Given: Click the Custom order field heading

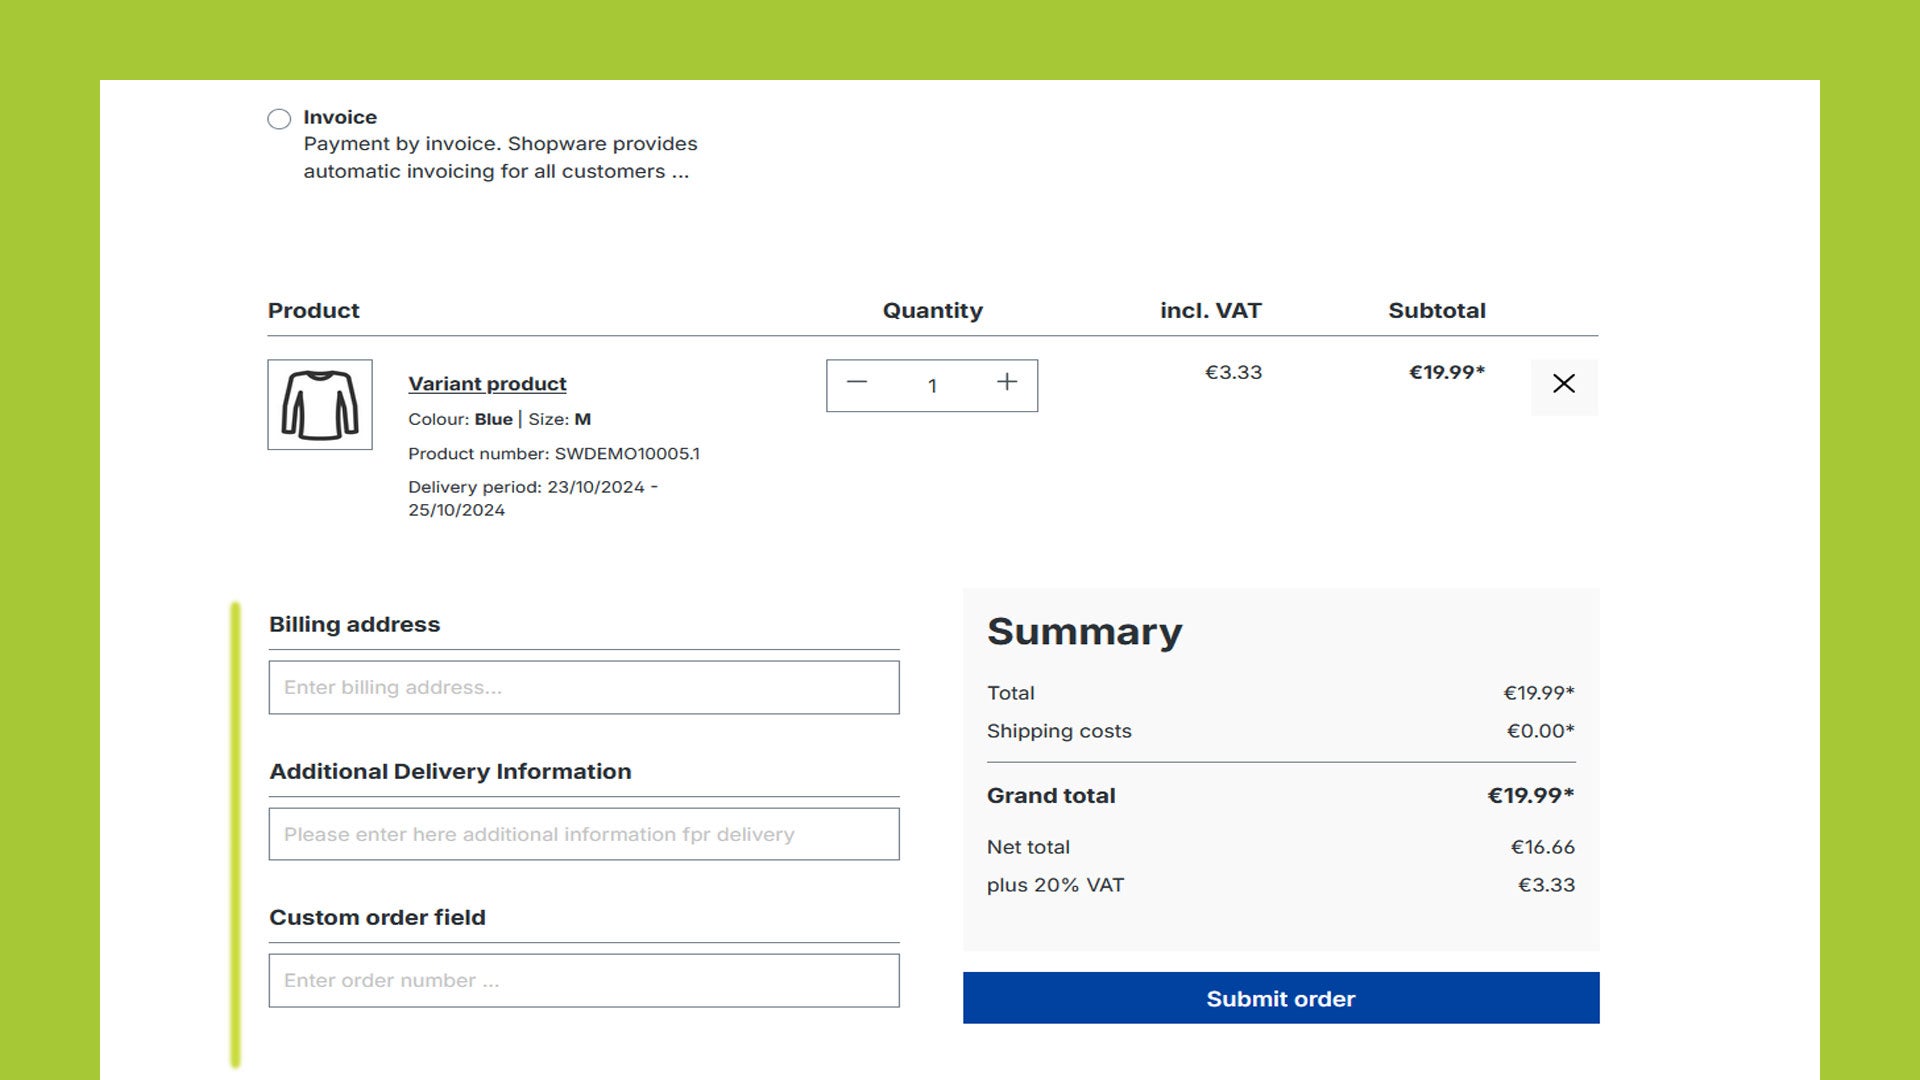Looking at the screenshot, I should pyautogui.click(x=377, y=918).
